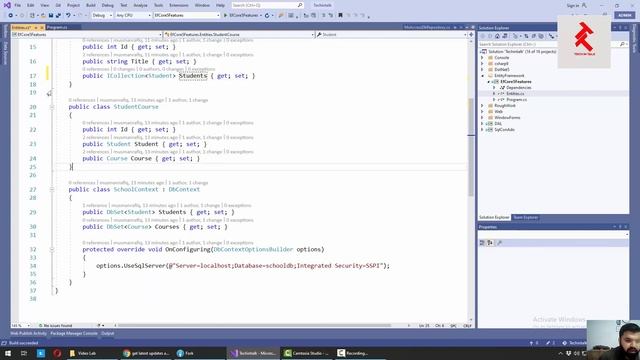Select Program.cs in Solution Explorer
The height and width of the screenshot is (360, 640).
tap(516, 100)
